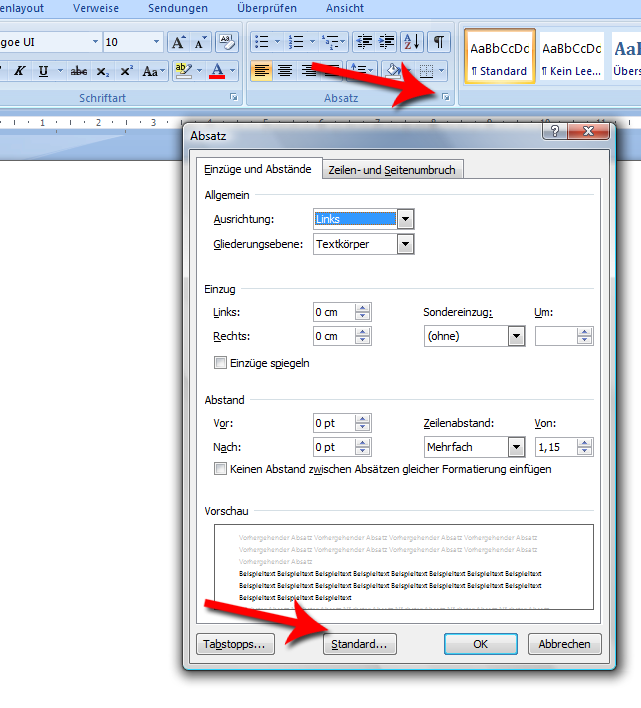This screenshot has height=708, width=641.
Task: Insert a numbered list
Action: point(296,42)
